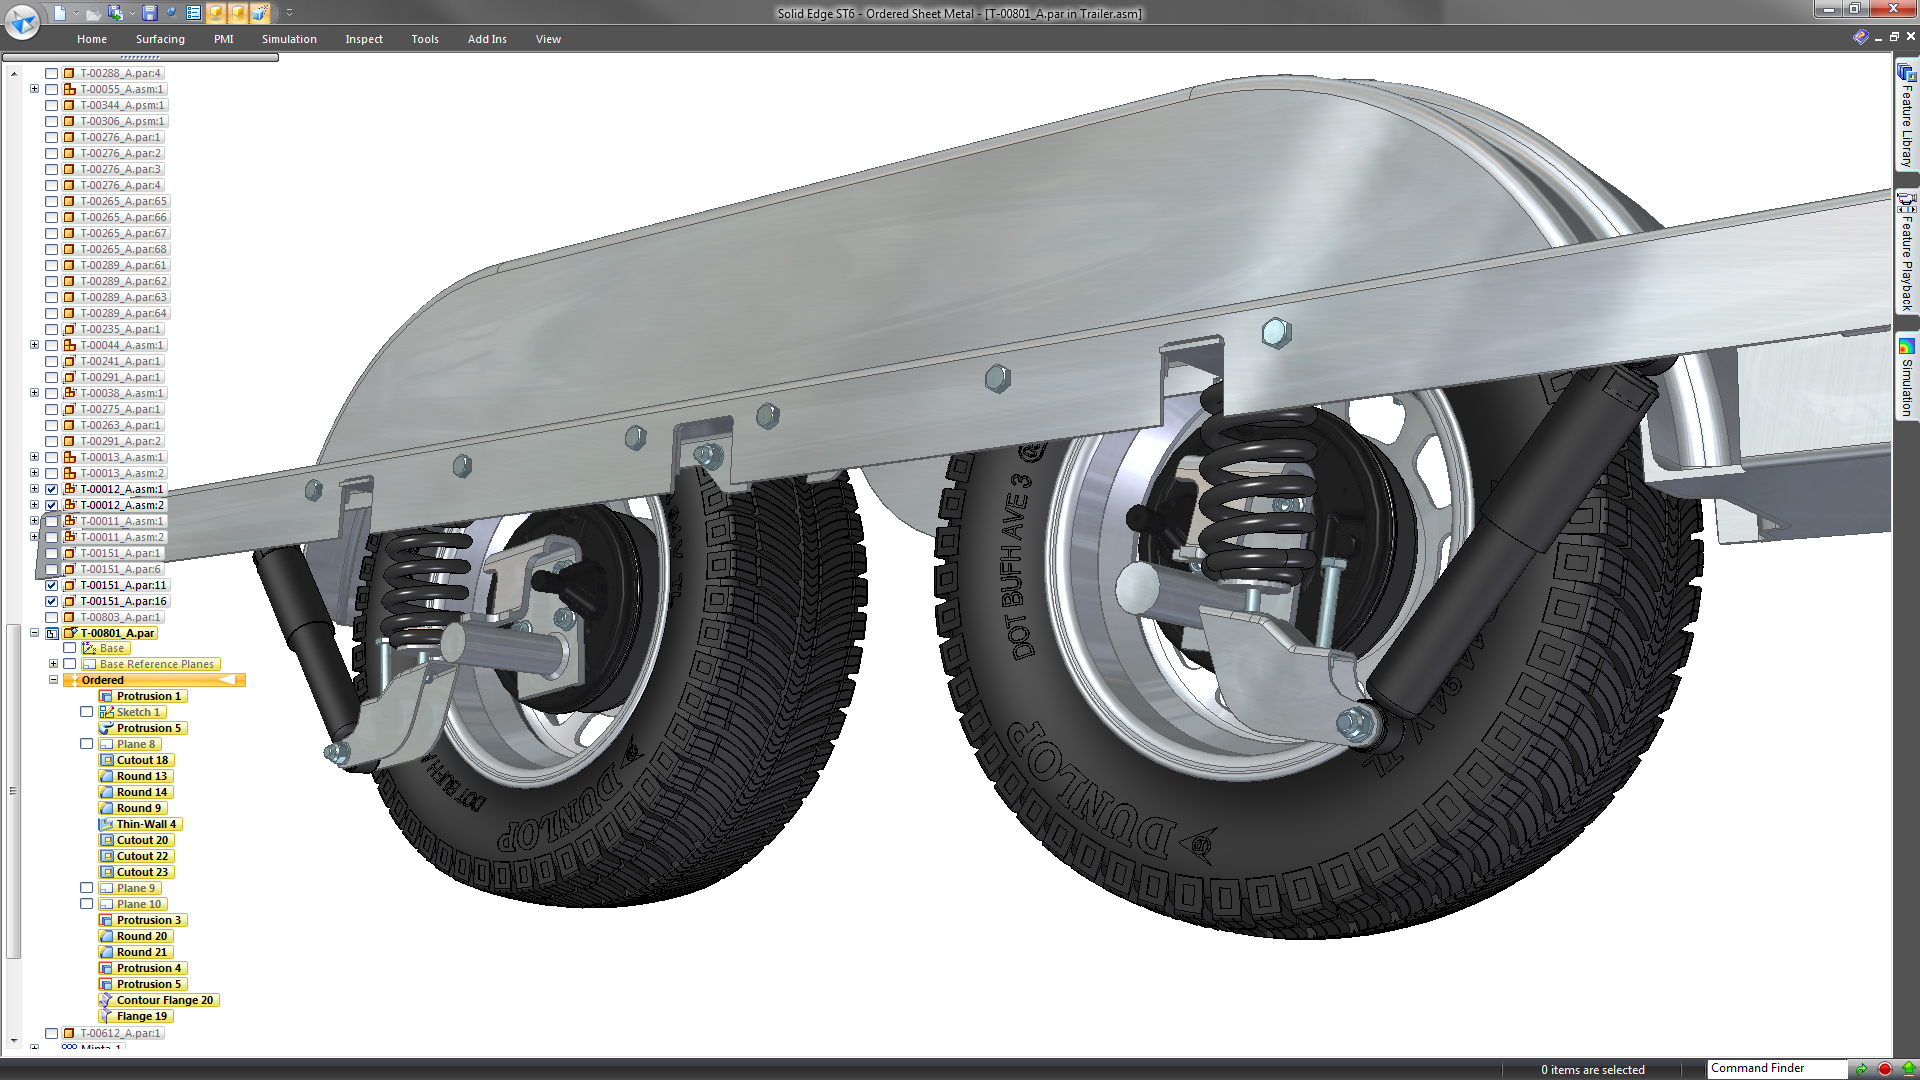
Task: Uncheck the T-00151_A.par:11 visibility checkbox
Action: coord(52,585)
